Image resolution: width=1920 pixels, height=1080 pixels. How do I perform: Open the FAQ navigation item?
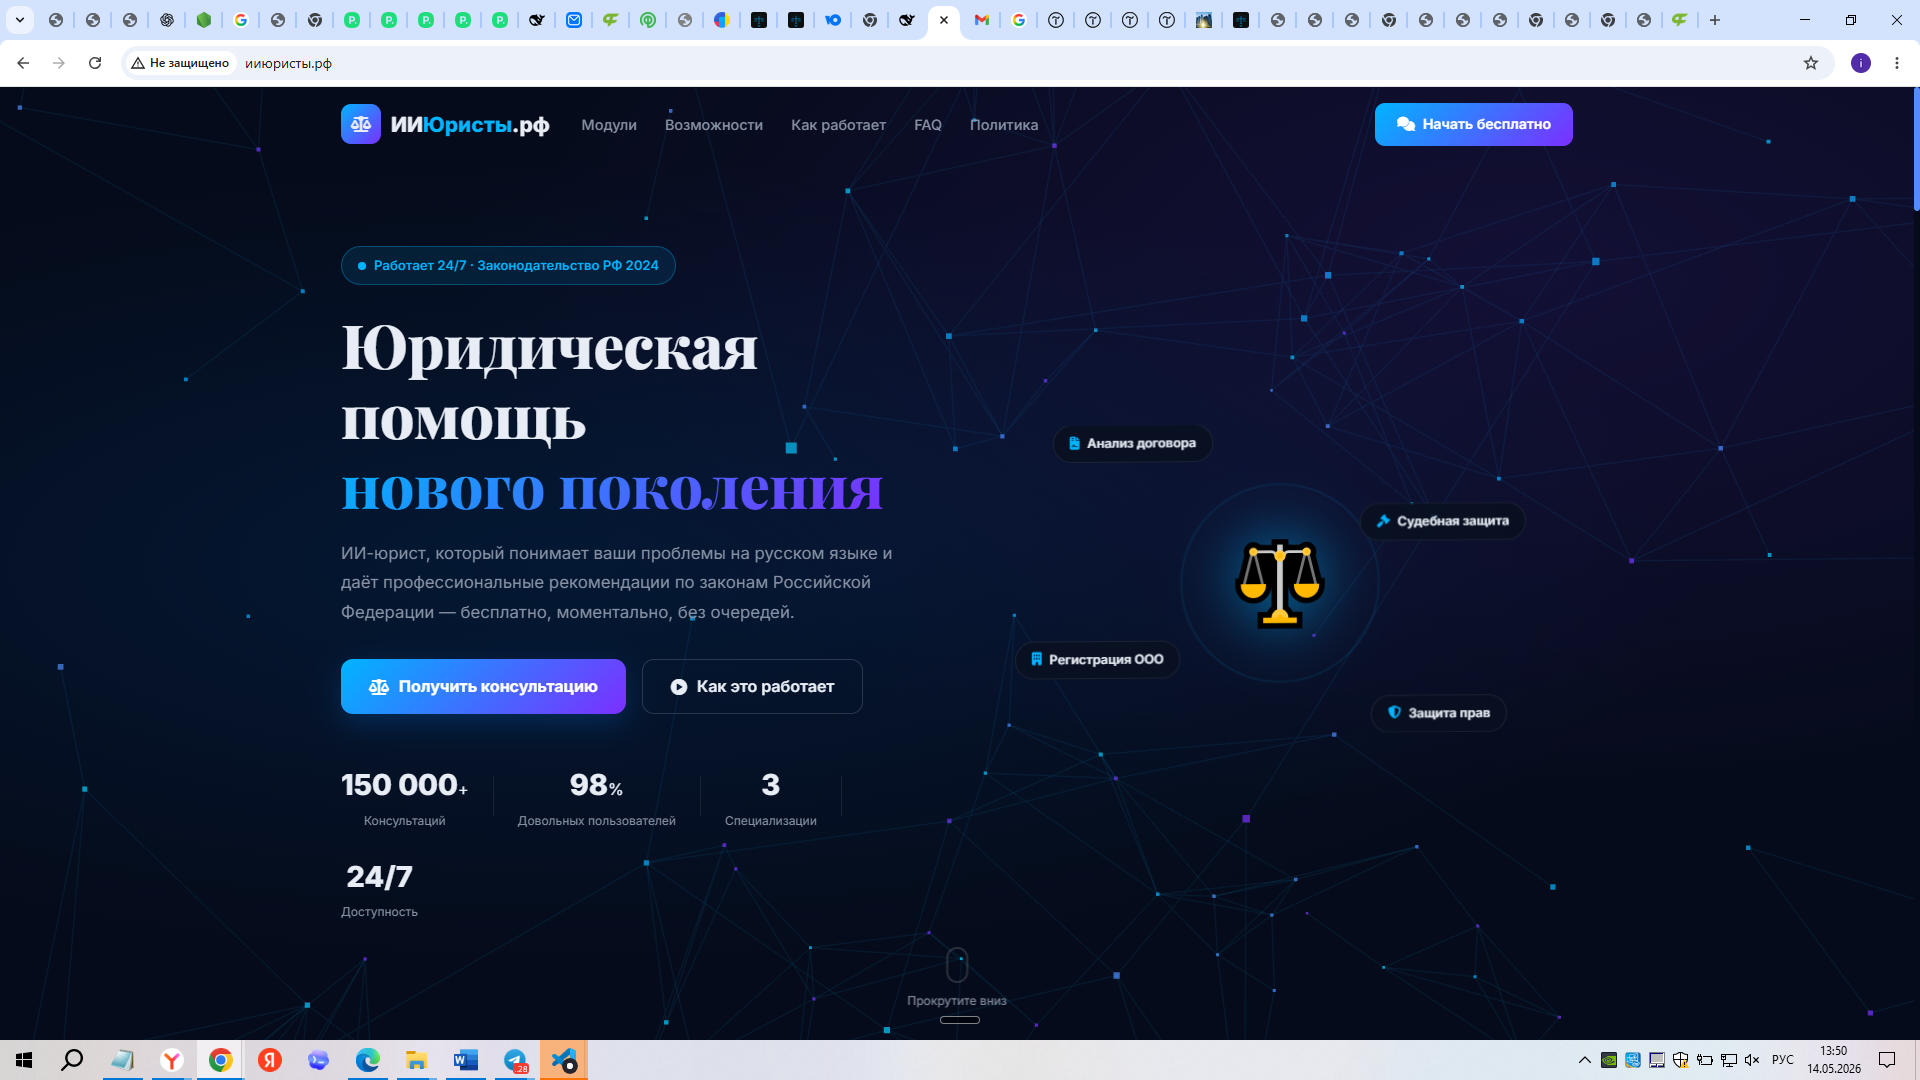(x=928, y=125)
